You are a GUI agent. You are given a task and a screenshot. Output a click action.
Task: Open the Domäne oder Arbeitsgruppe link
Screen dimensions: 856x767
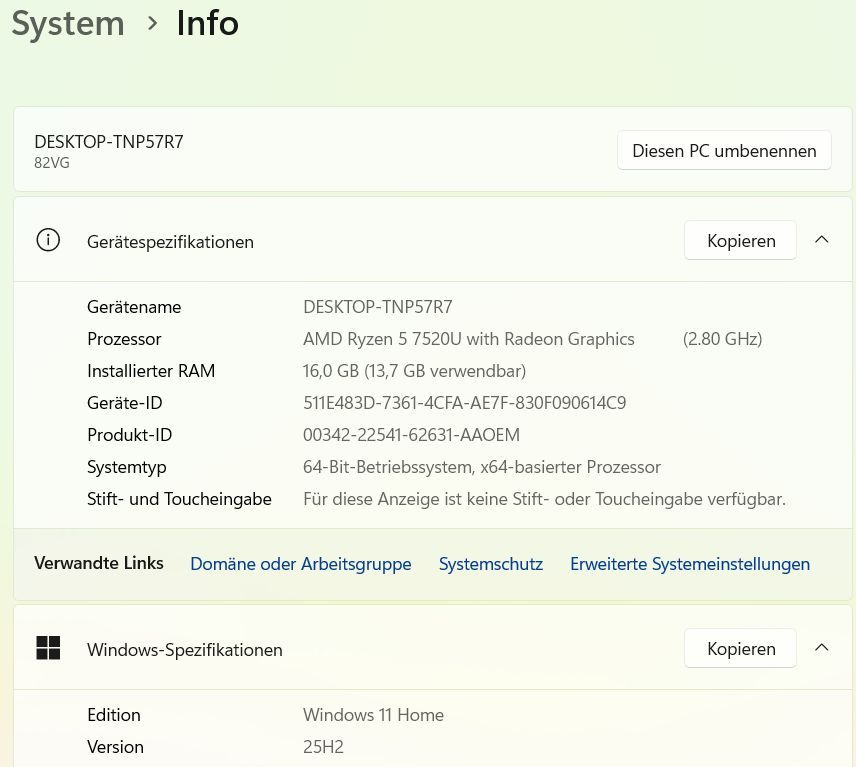coord(300,564)
